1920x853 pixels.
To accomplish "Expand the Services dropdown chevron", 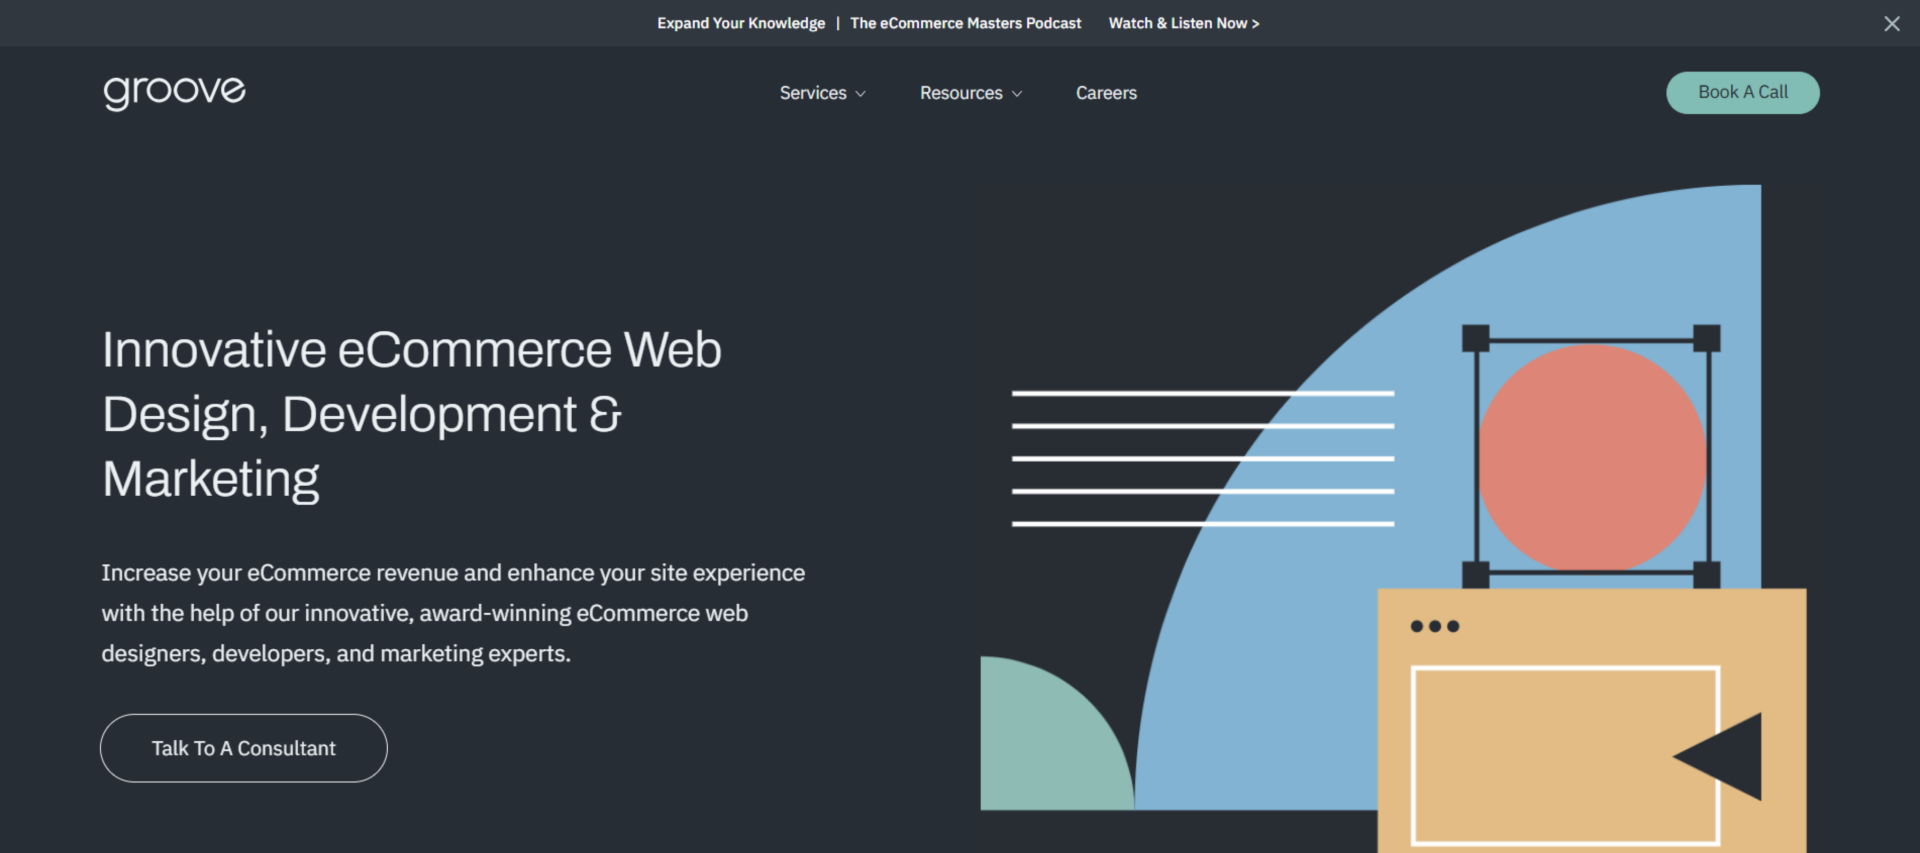I will click(860, 94).
